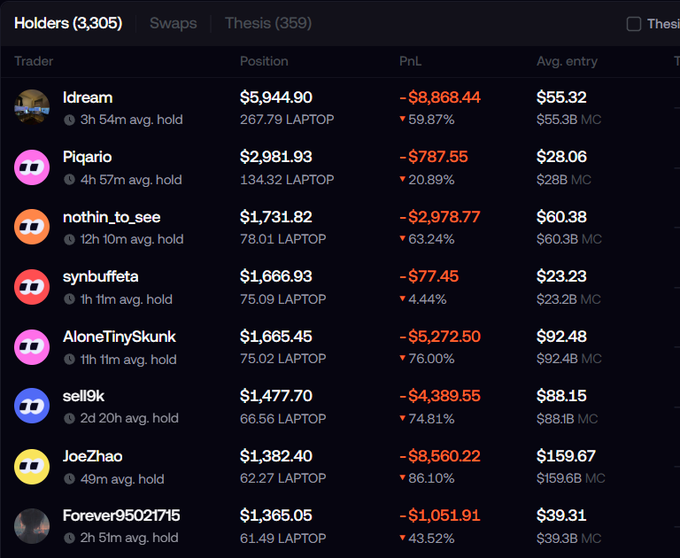Sort by the Trader column header
Image resolution: width=680 pixels, height=558 pixels.
point(34,62)
